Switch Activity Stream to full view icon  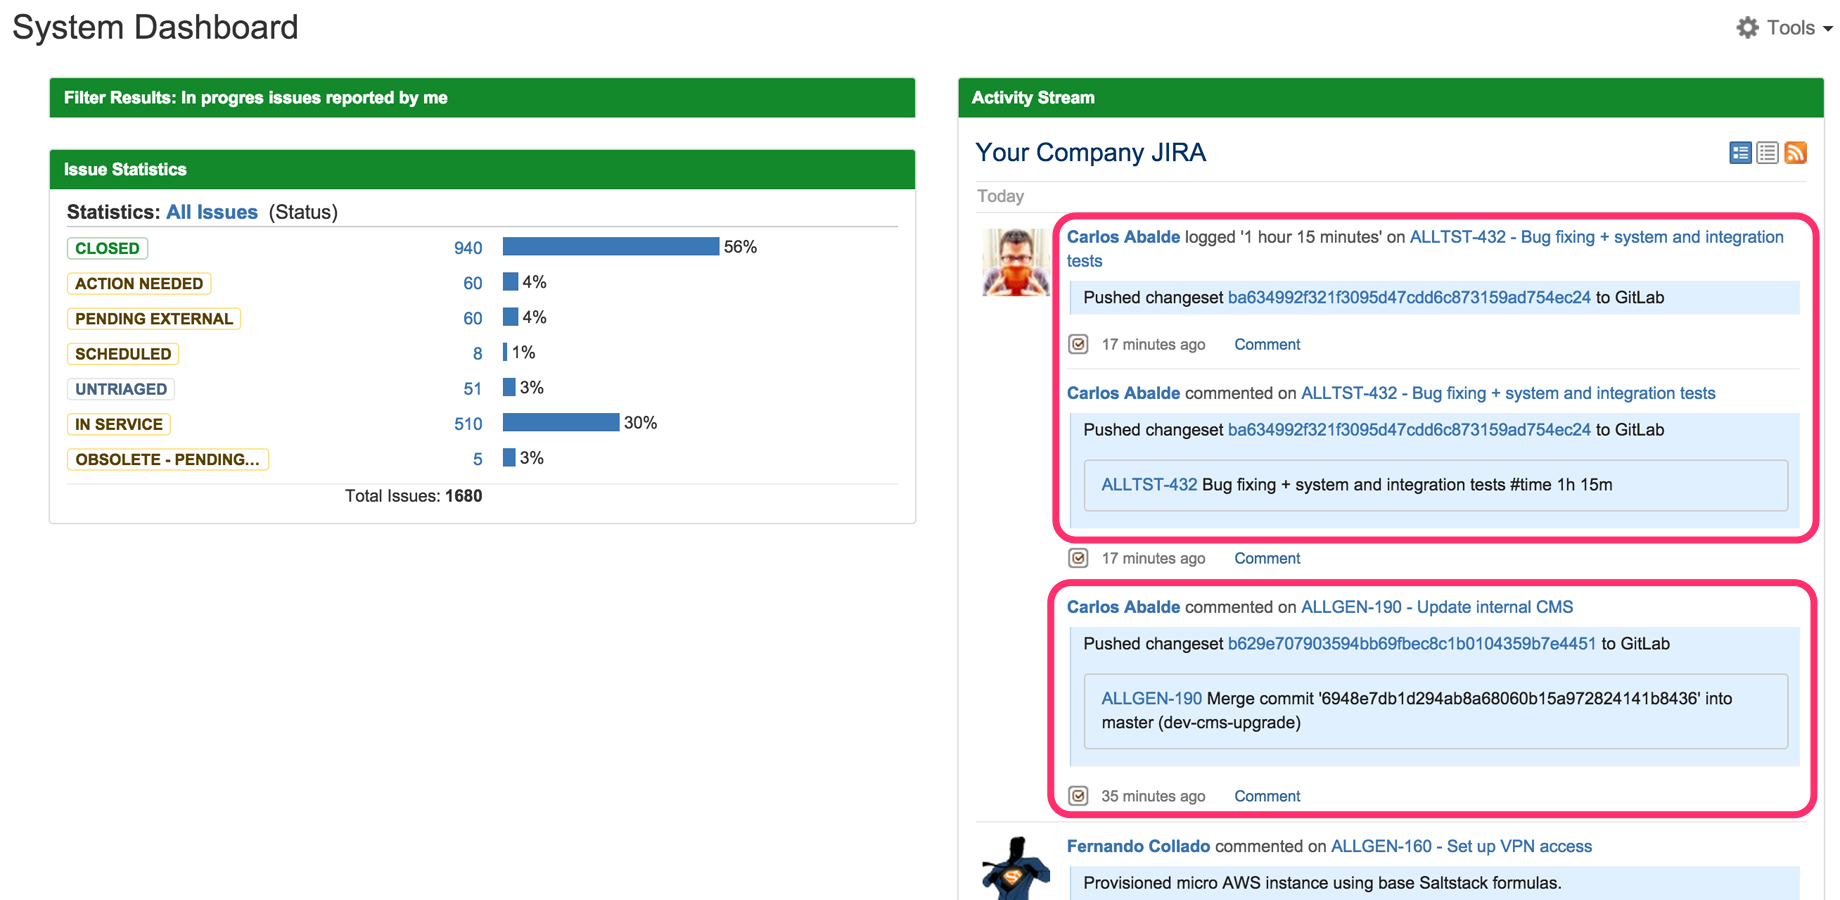[1740, 153]
